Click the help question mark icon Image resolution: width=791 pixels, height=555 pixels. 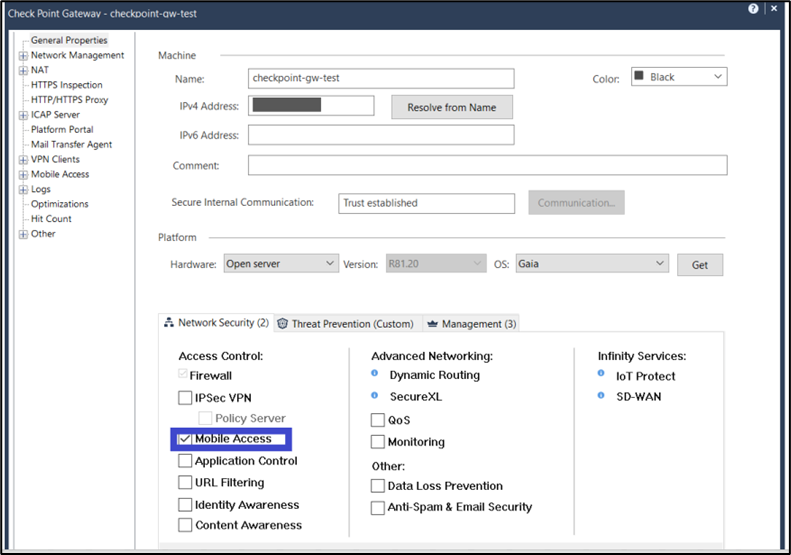pyautogui.click(x=753, y=9)
